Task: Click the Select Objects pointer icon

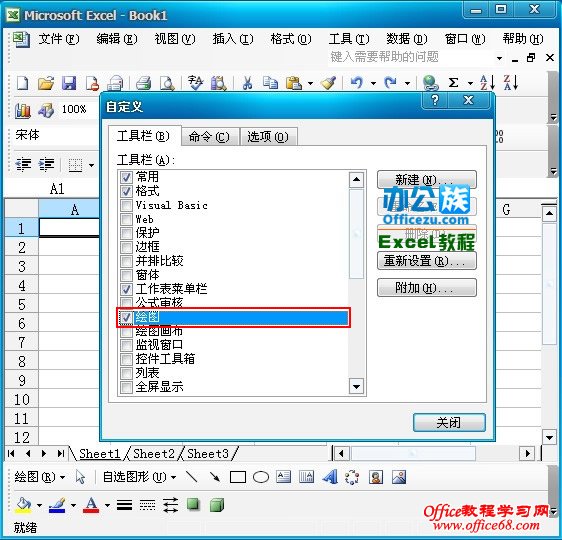Action: [x=80, y=477]
